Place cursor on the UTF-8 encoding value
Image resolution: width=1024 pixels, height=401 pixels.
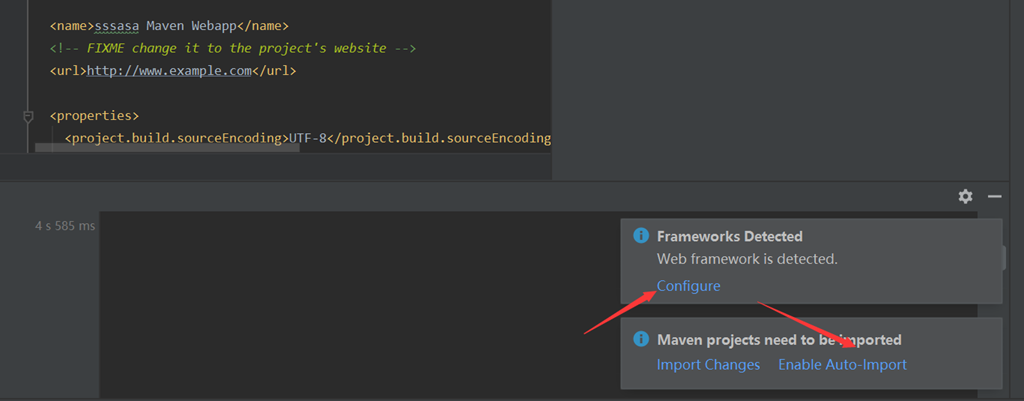point(310,138)
